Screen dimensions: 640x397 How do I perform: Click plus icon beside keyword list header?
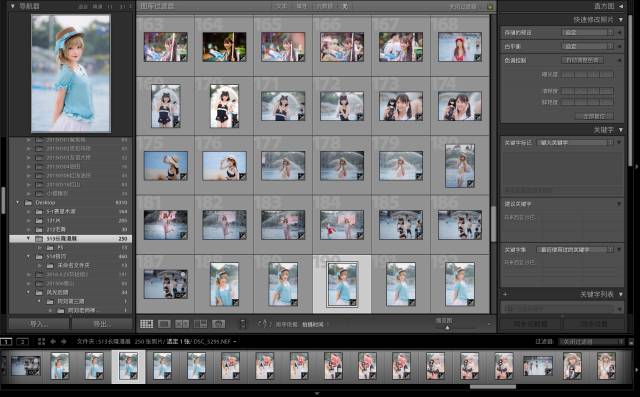click(x=505, y=294)
